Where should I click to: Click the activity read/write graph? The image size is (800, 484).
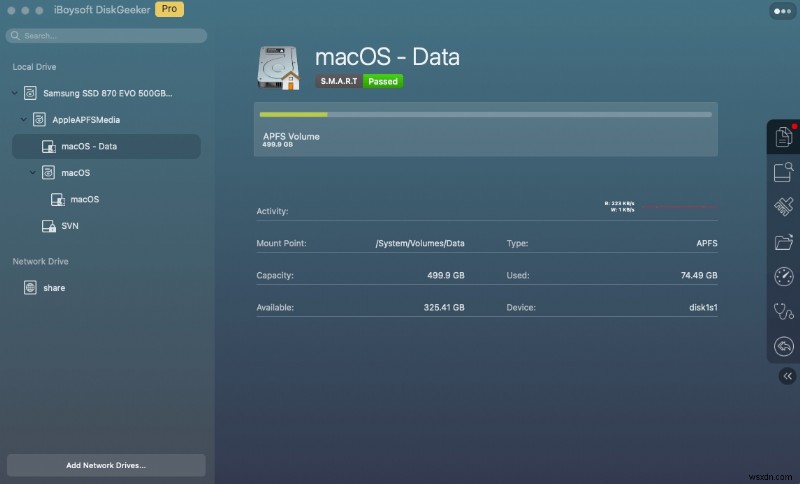pos(679,207)
